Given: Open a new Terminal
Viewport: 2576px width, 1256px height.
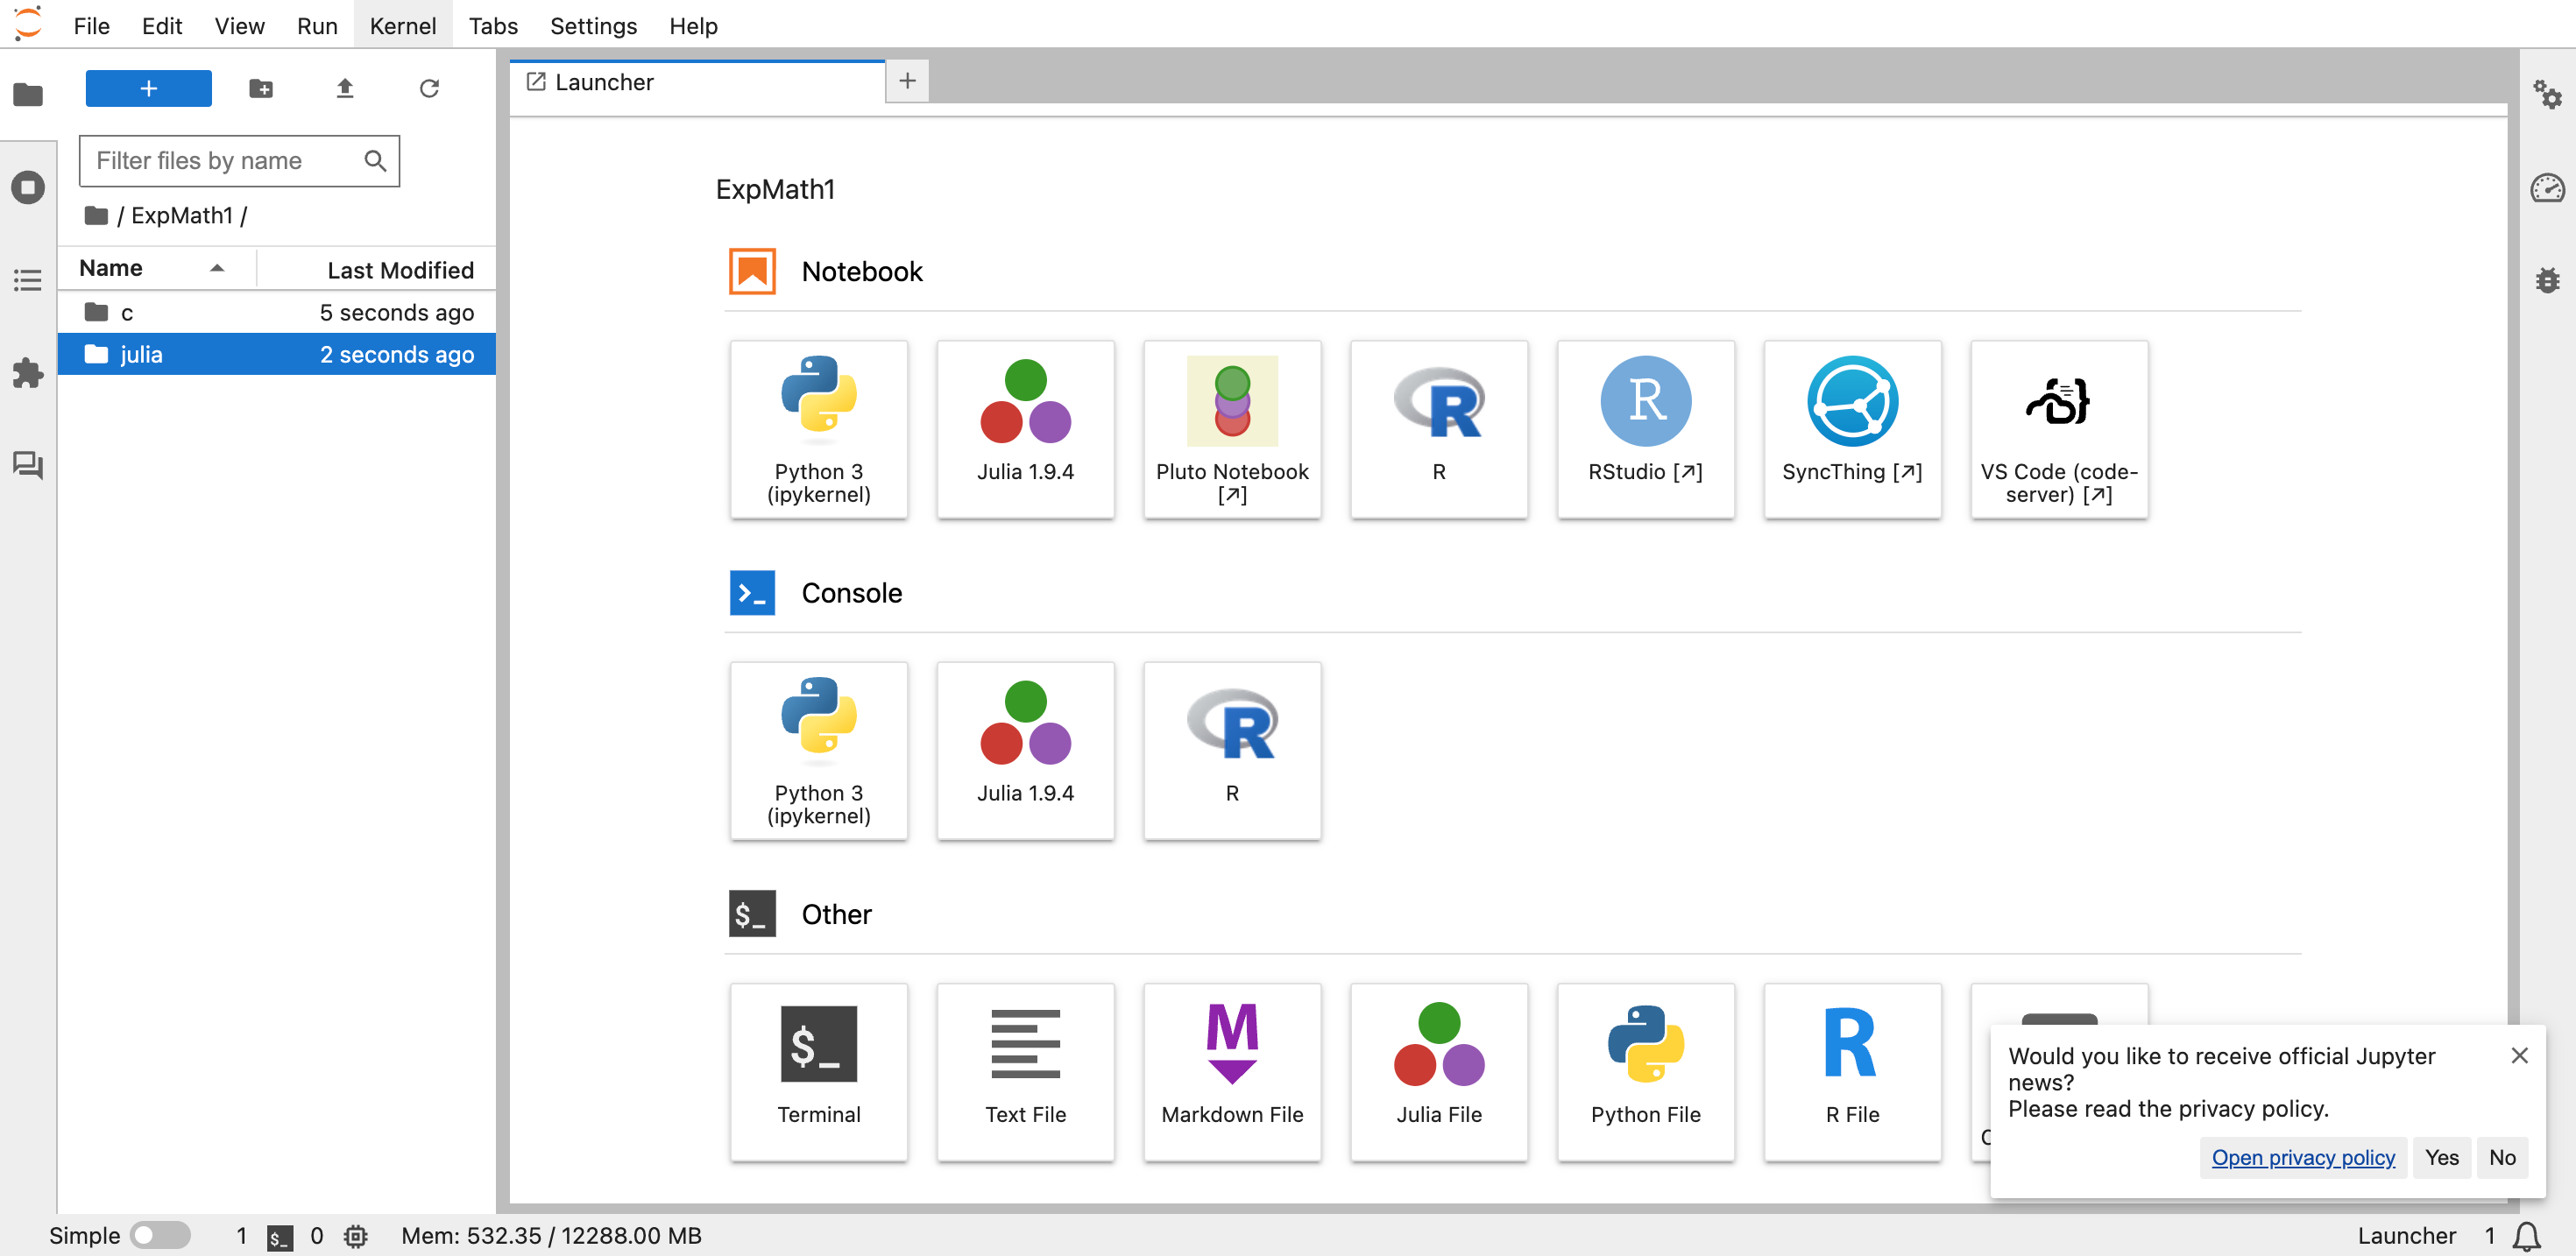Looking at the screenshot, I should tap(819, 1072).
